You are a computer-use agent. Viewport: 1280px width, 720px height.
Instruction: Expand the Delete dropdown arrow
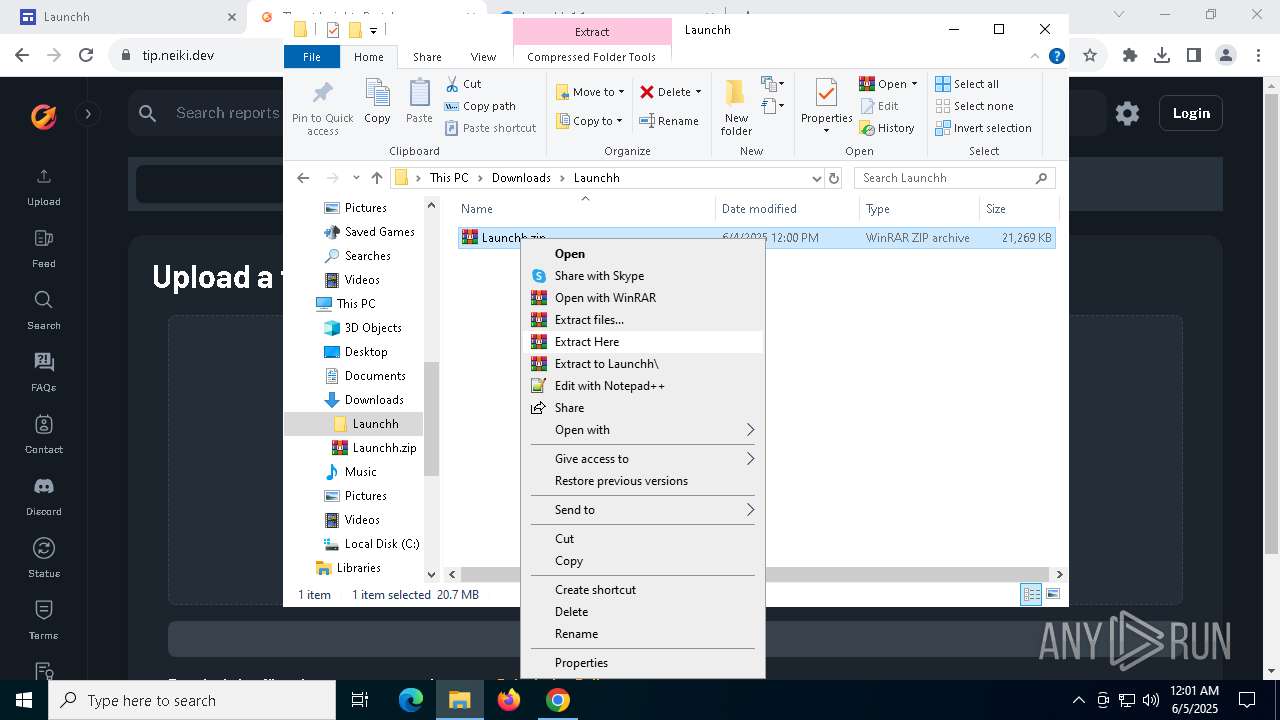pyautogui.click(x=697, y=92)
